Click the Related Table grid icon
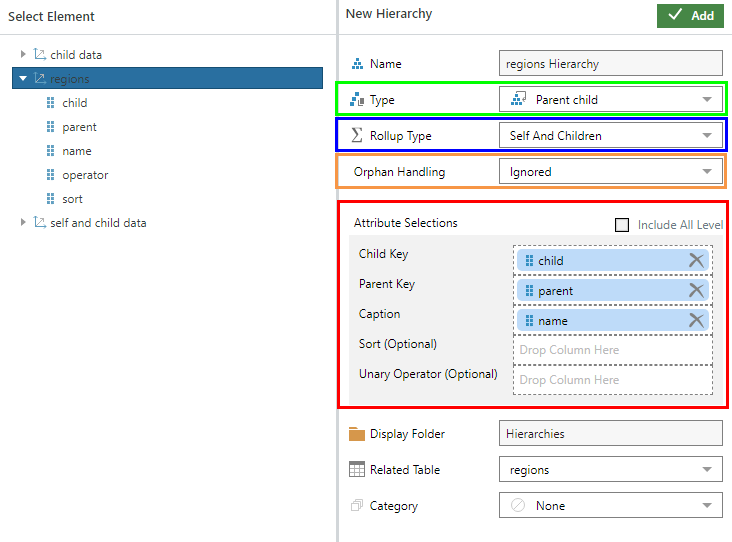The height and width of the screenshot is (542, 732). [x=356, y=470]
